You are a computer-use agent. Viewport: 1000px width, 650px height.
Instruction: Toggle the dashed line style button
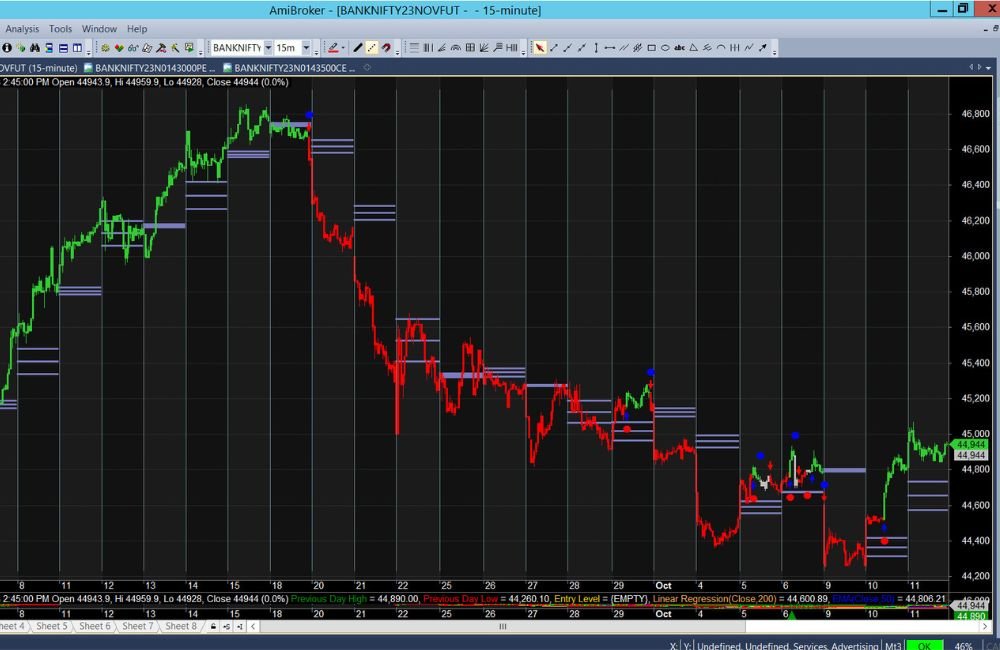click(372, 48)
